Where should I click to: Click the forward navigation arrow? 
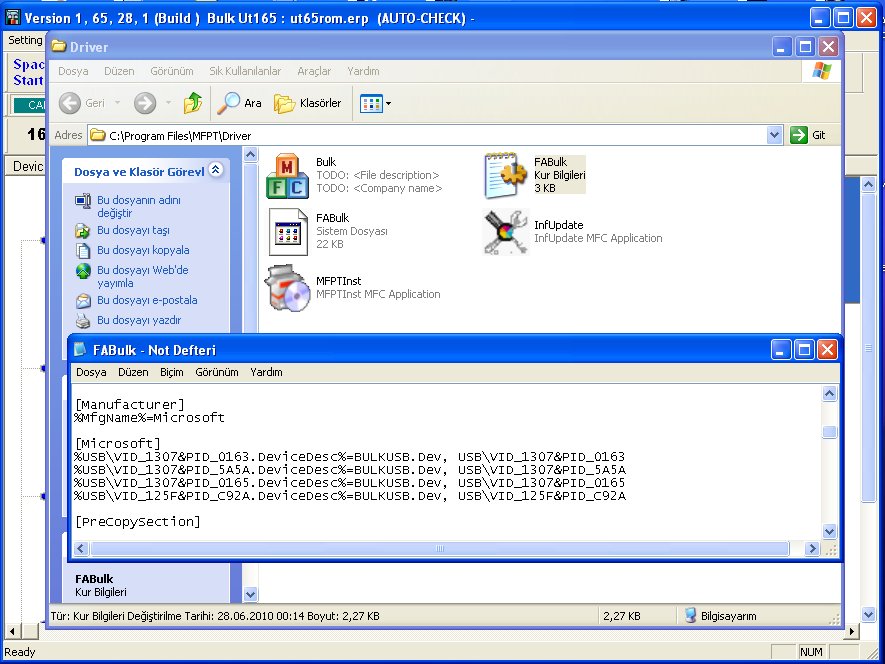tap(145, 103)
